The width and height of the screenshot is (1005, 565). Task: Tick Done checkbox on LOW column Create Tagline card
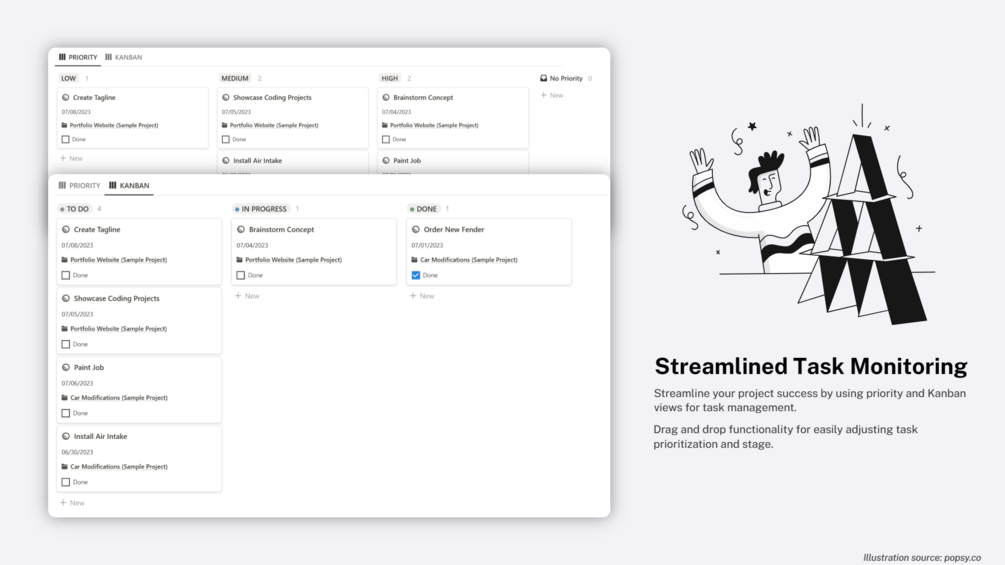click(x=65, y=139)
